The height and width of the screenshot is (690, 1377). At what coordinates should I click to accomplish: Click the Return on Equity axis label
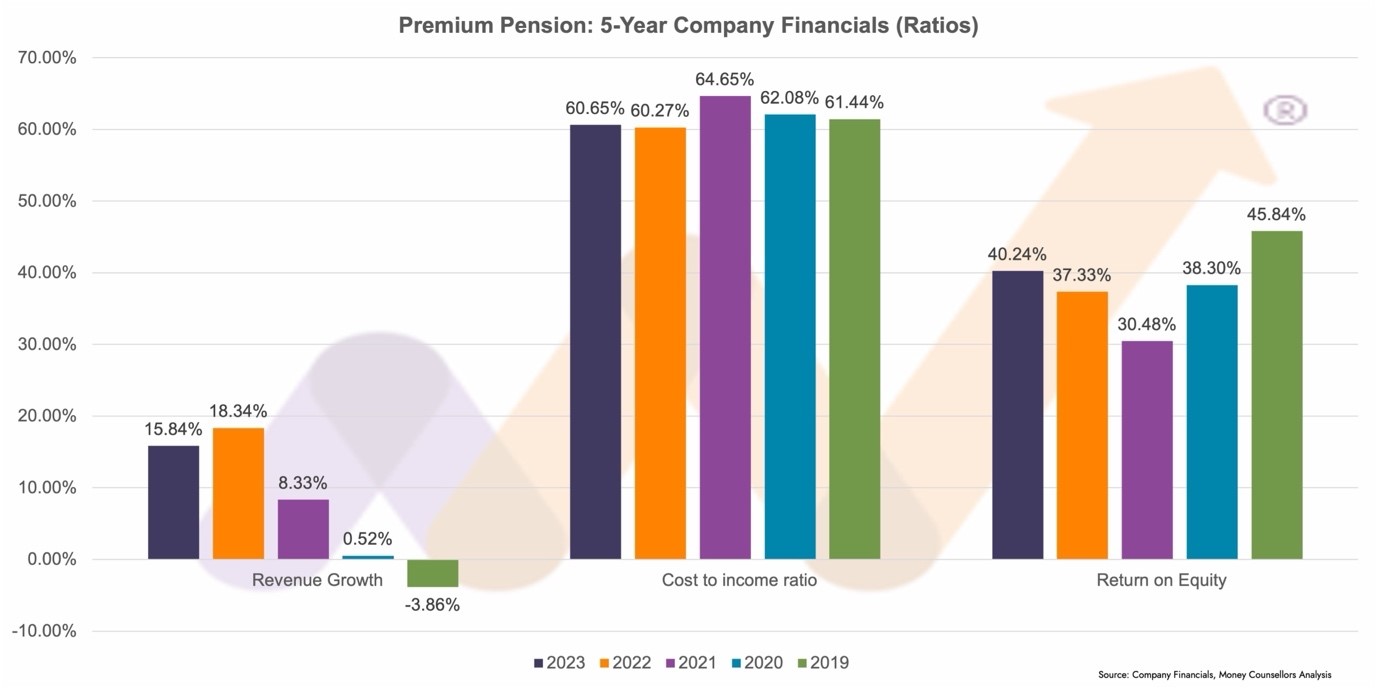(1161, 580)
